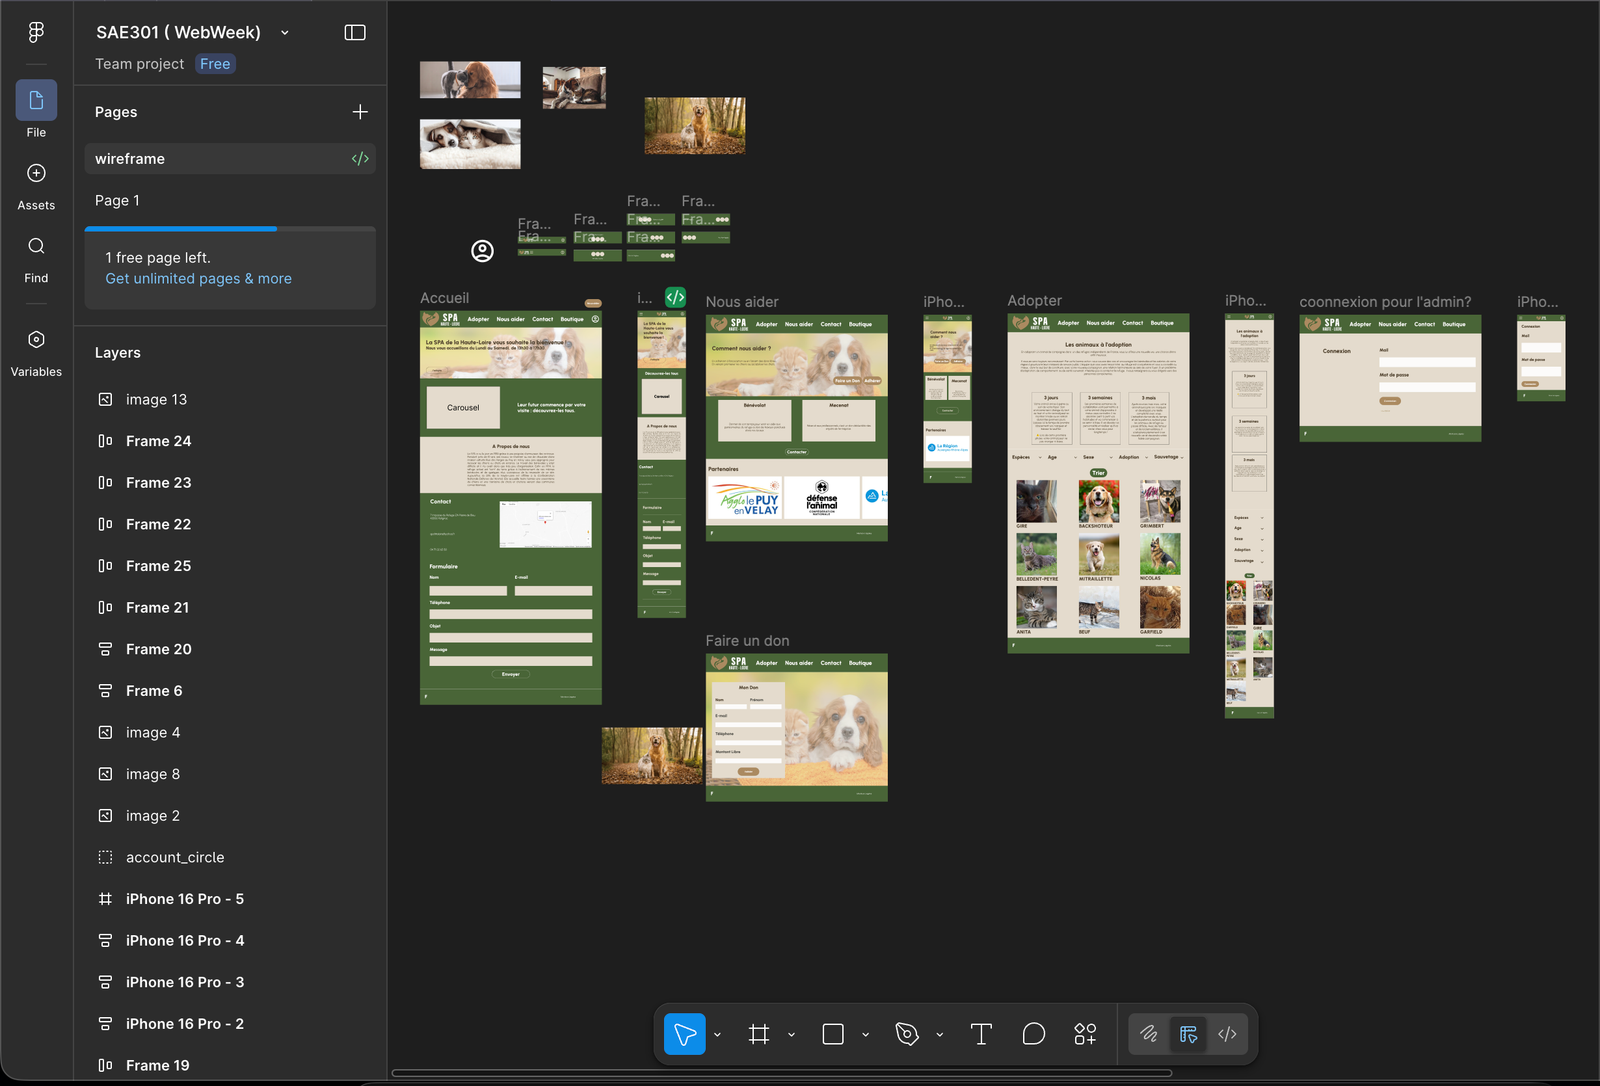The width and height of the screenshot is (1600, 1086).
Task: Open the Assets panel in sidebar
Action: [x=36, y=174]
